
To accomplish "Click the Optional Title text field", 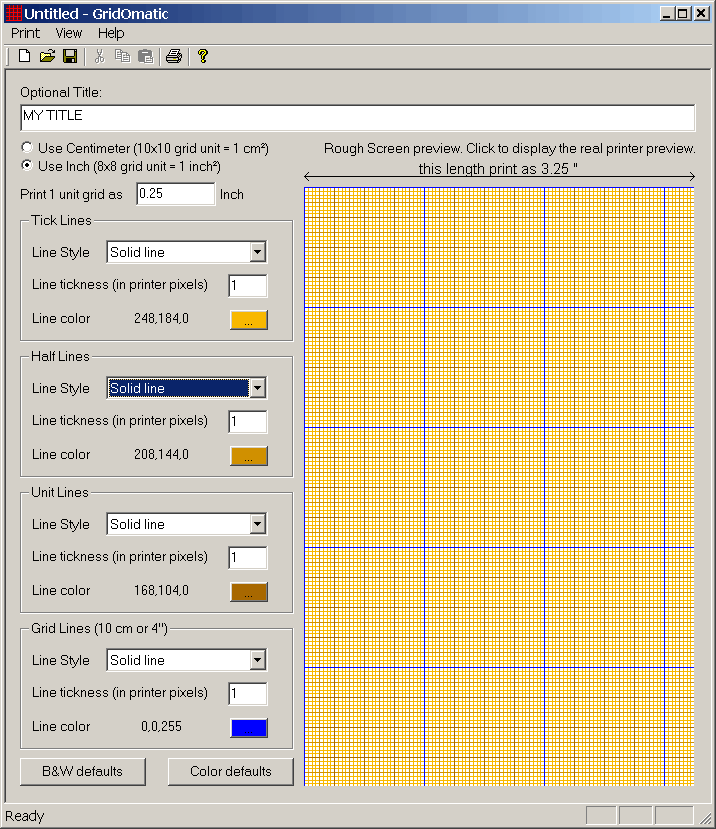I will [357, 117].
